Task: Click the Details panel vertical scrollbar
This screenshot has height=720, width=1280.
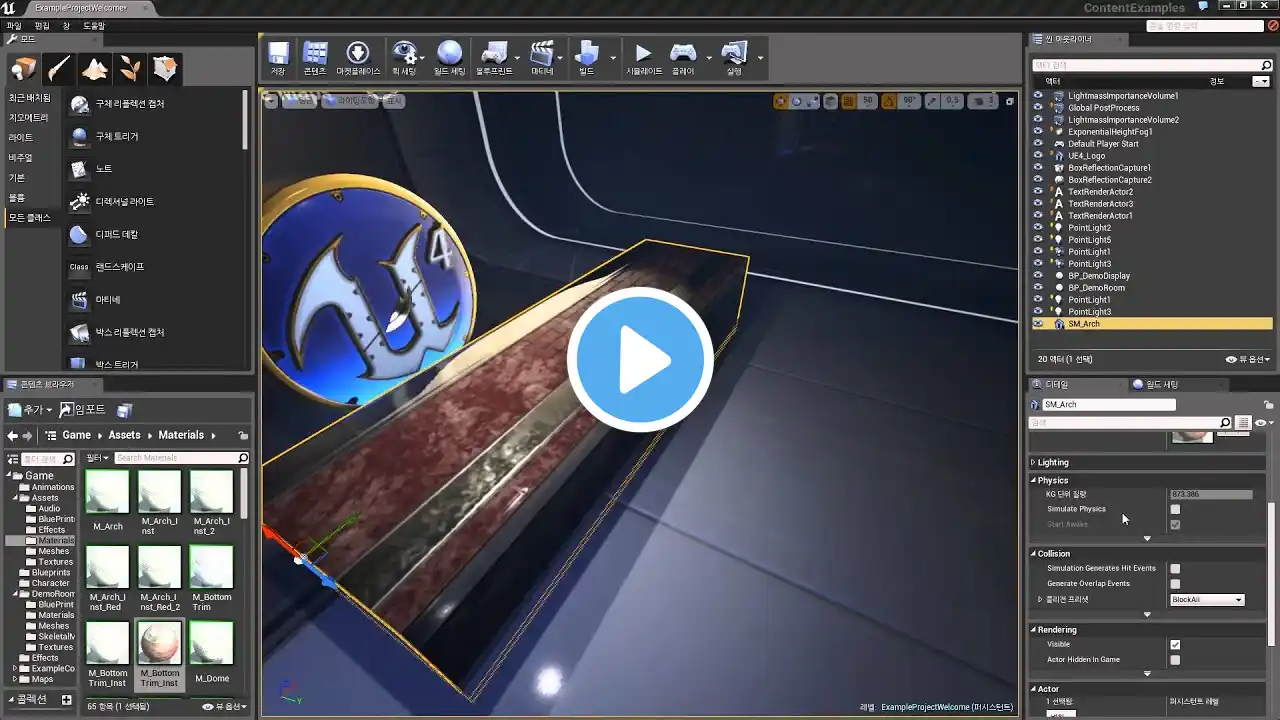Action: tap(1272, 575)
